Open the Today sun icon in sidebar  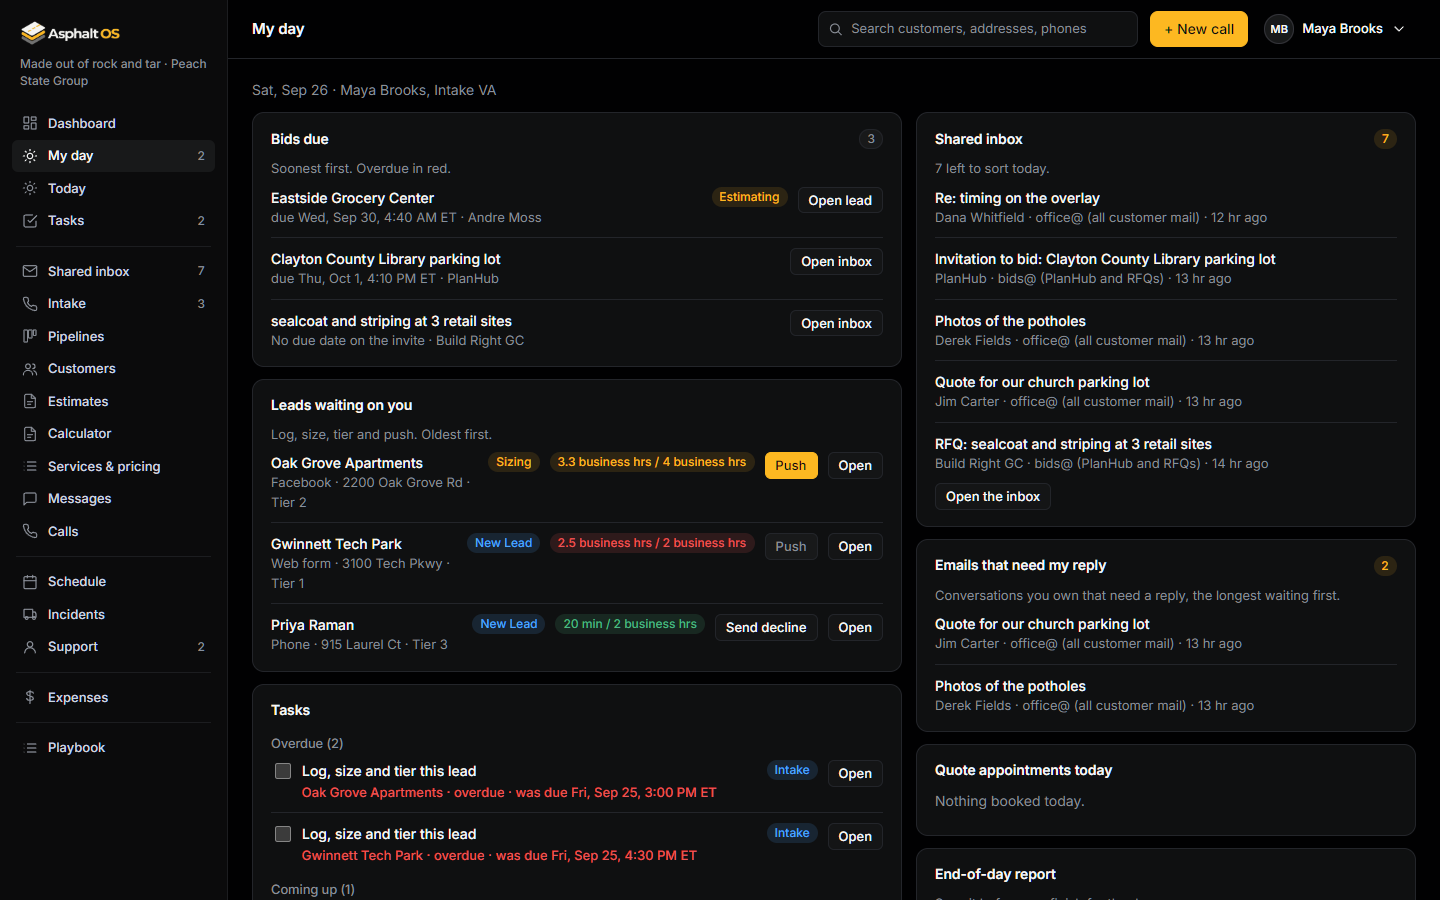[30, 188]
